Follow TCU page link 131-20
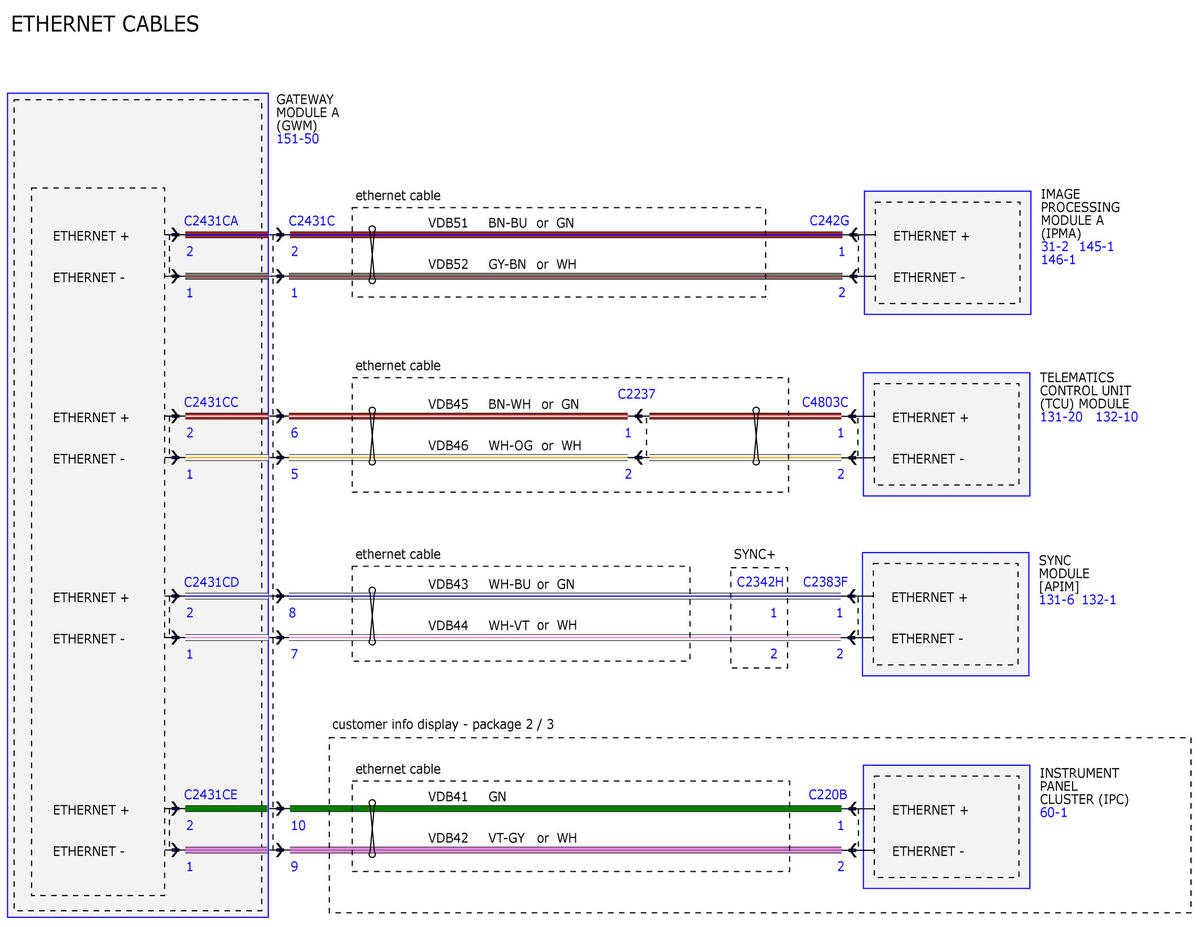 pos(1061,417)
